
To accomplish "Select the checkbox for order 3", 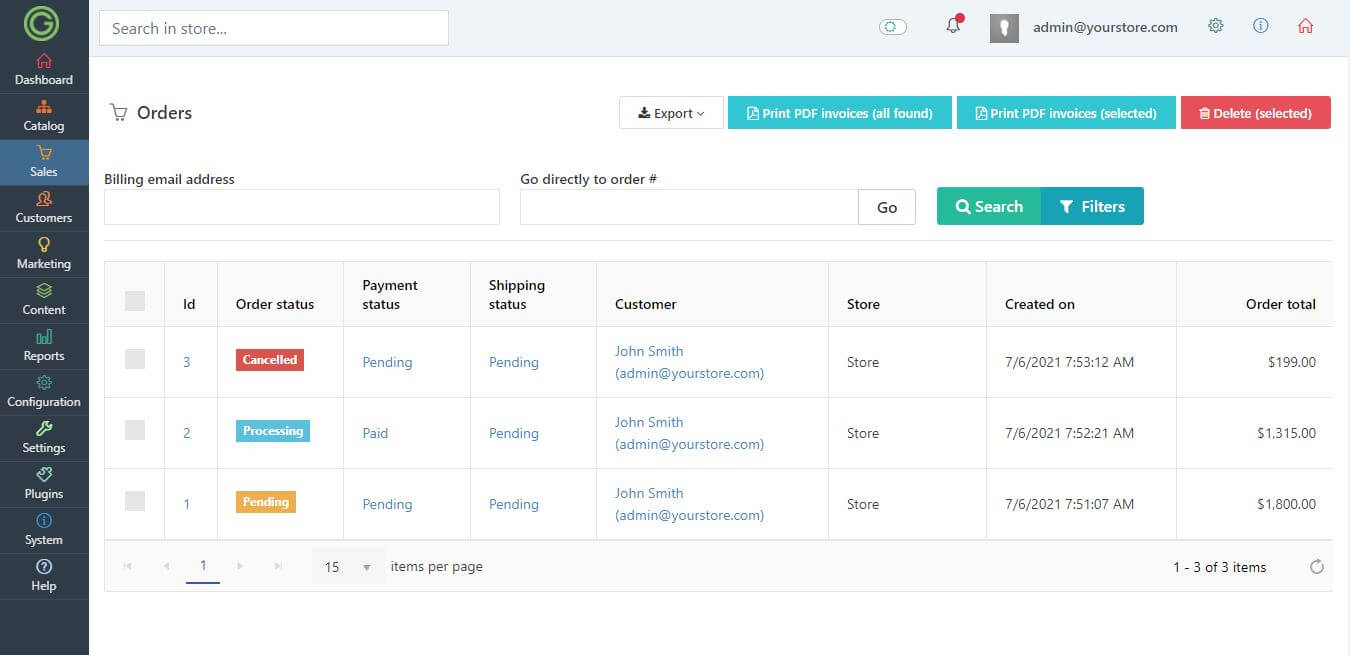I will click(x=135, y=359).
